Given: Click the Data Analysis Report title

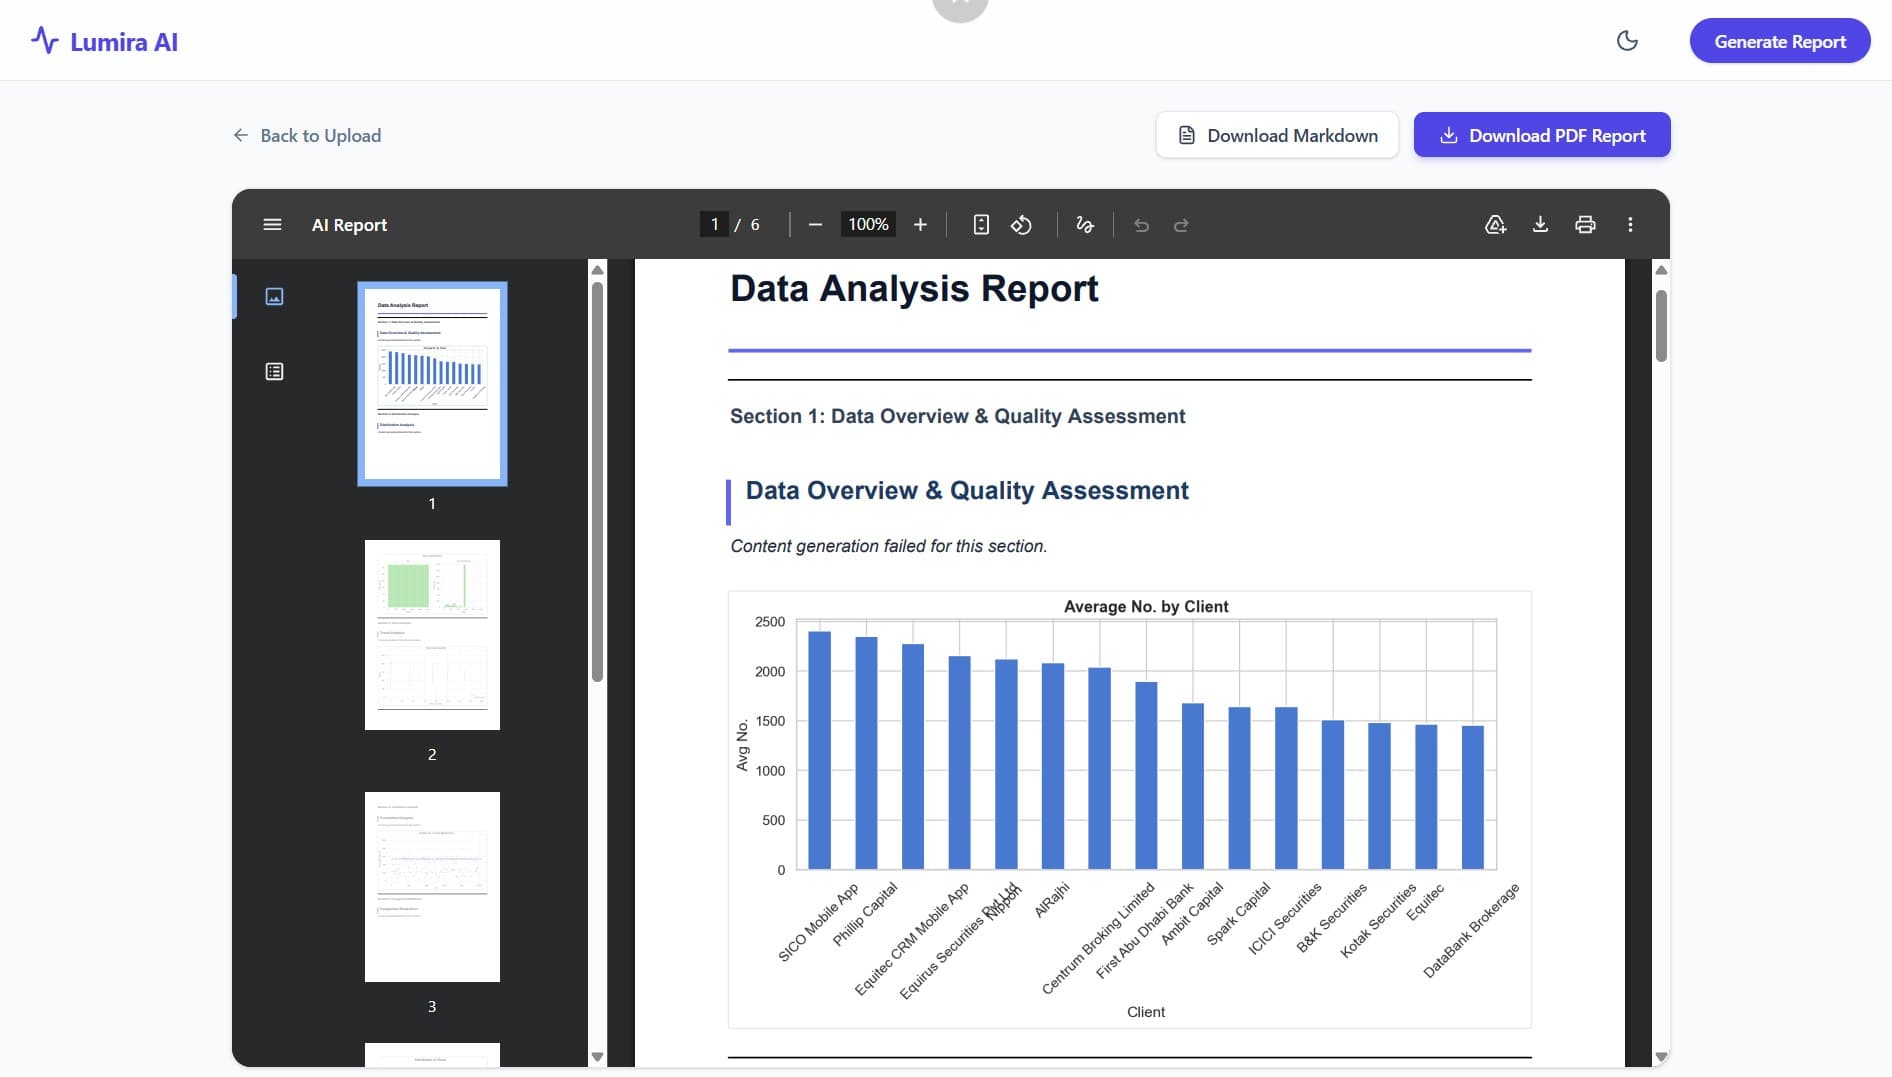Looking at the screenshot, I should [x=914, y=289].
